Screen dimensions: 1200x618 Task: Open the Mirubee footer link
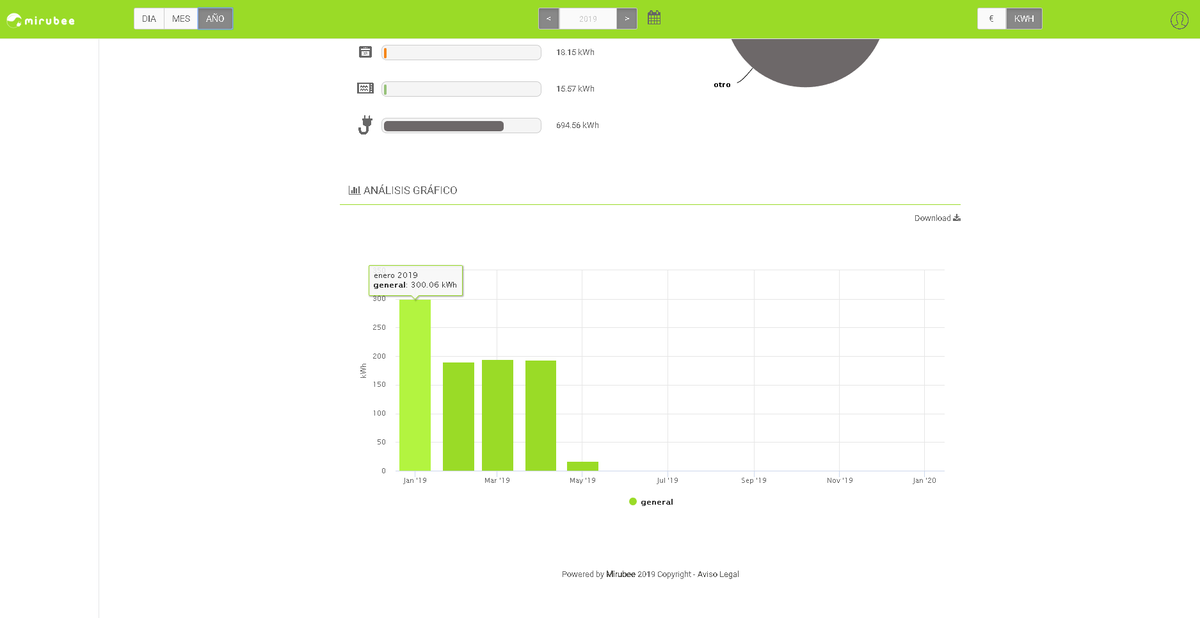click(x=620, y=574)
